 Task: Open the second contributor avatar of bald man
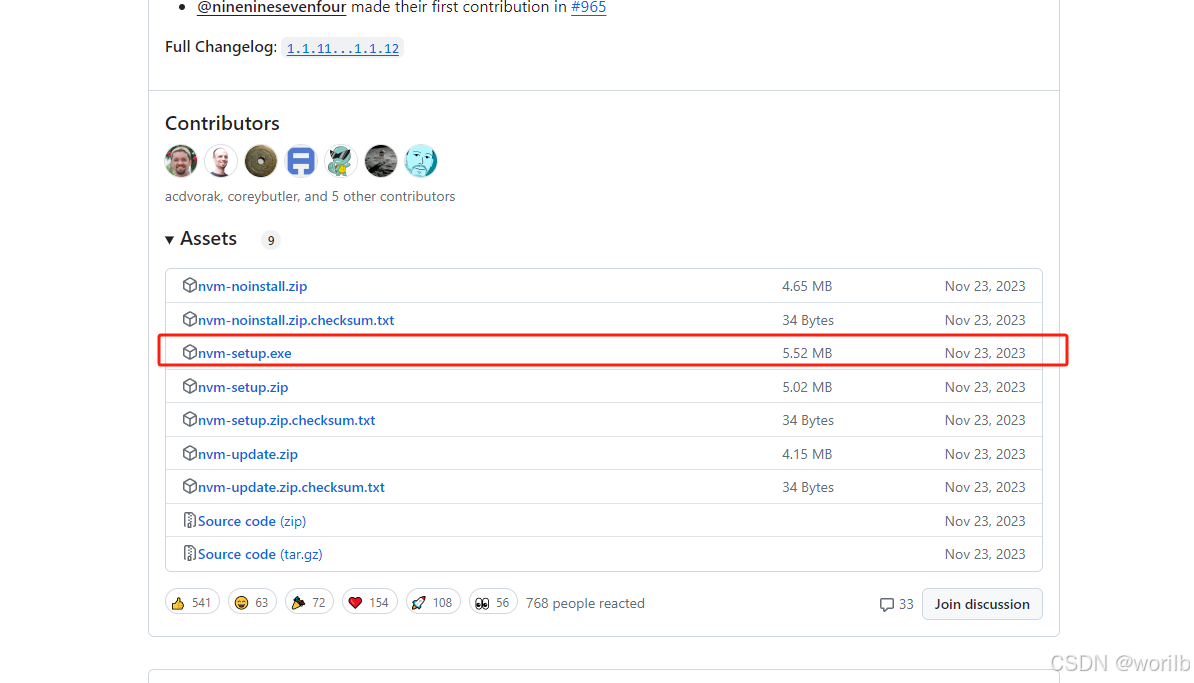point(221,161)
